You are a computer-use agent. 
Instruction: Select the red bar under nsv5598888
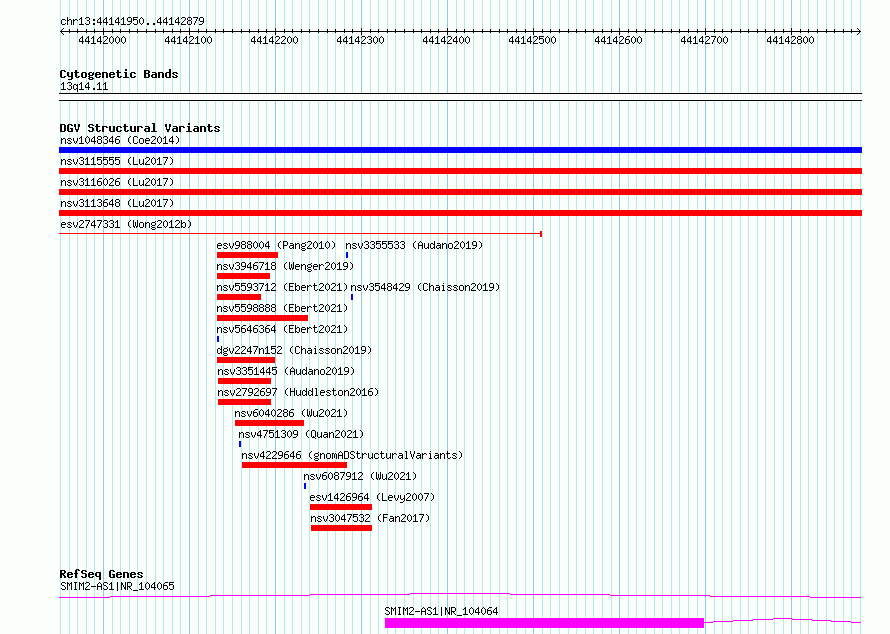[262, 318]
